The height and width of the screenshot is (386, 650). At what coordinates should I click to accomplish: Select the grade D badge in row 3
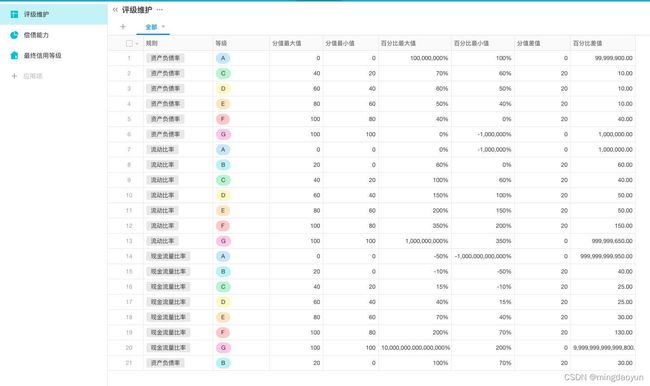point(223,89)
